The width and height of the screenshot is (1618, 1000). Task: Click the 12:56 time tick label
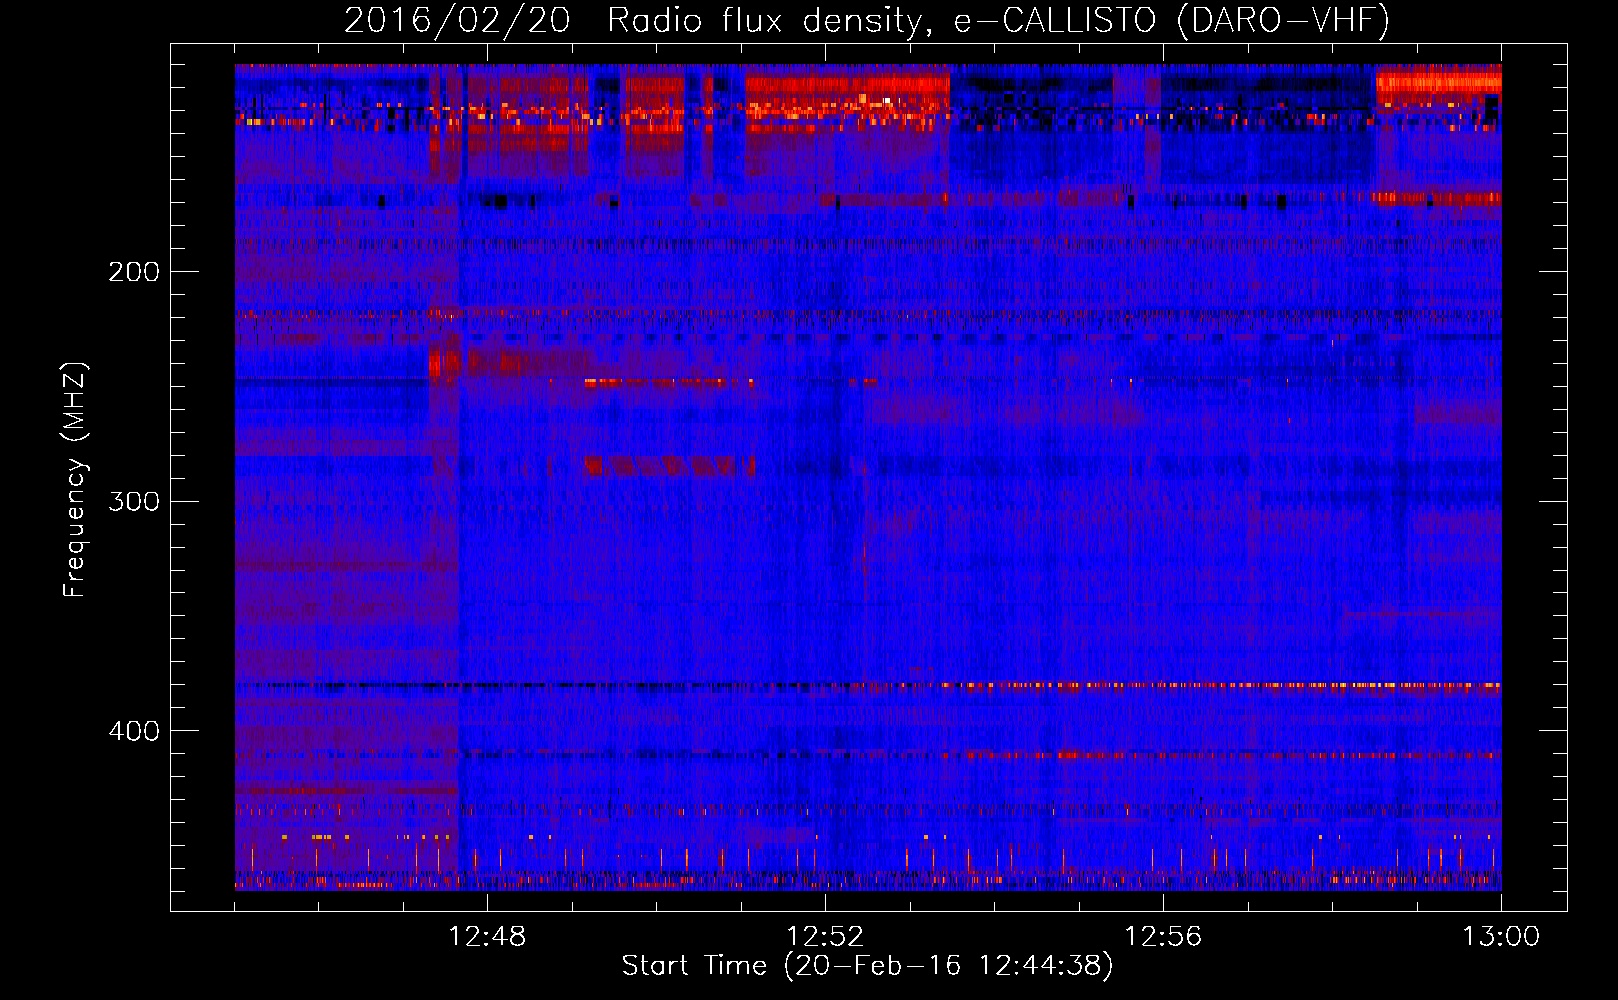click(x=1163, y=937)
